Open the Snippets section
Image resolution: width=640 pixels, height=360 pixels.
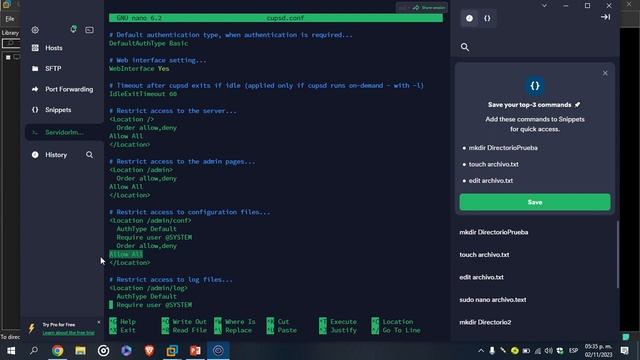coord(58,110)
